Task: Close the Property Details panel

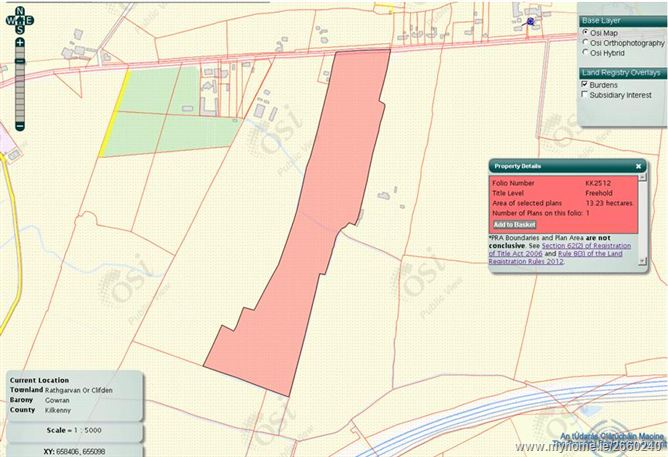Action: [x=638, y=165]
